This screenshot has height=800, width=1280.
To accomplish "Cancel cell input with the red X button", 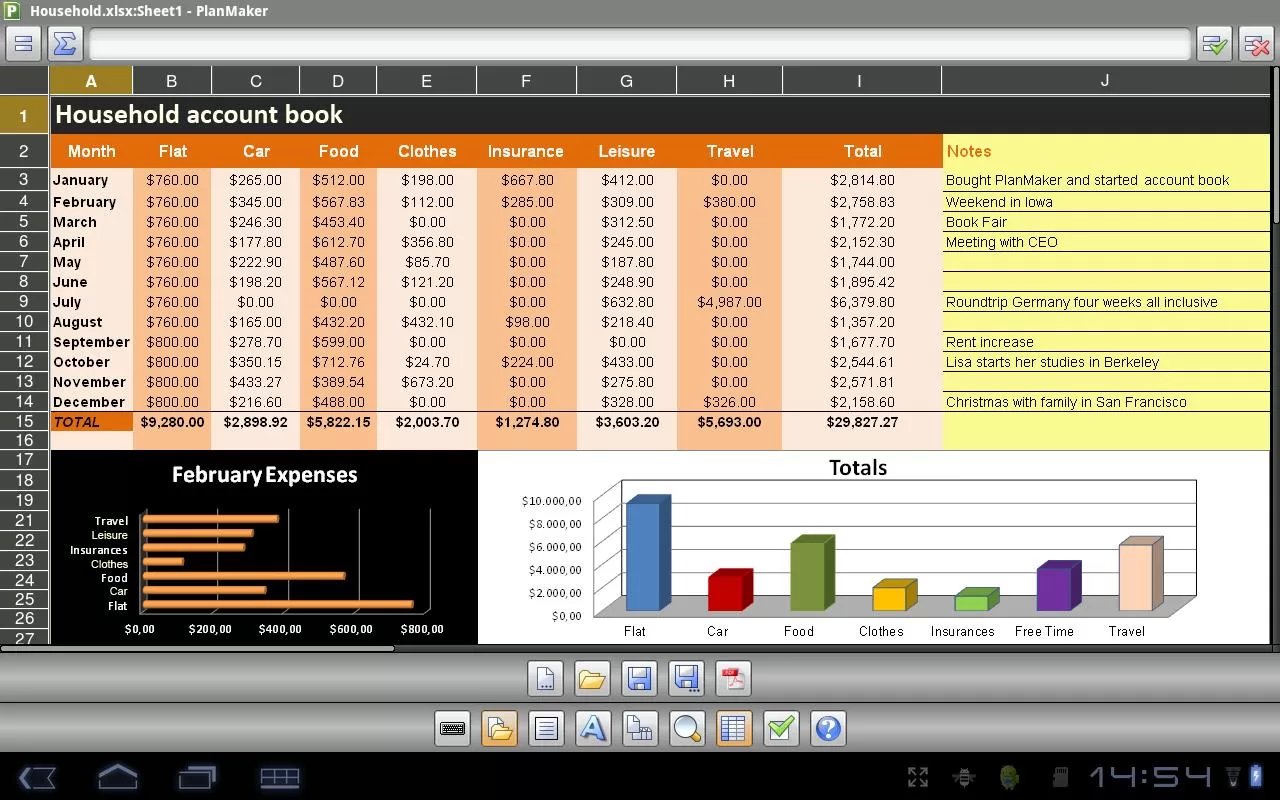I will [1256, 44].
